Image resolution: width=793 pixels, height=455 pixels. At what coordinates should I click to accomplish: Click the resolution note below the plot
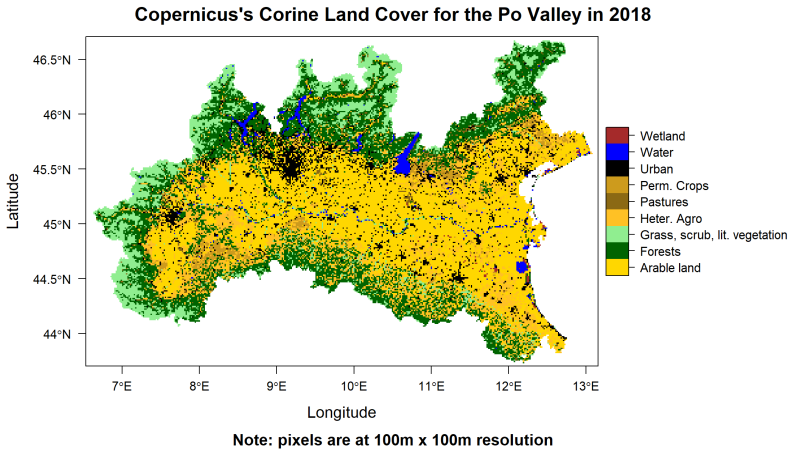[x=392, y=440]
